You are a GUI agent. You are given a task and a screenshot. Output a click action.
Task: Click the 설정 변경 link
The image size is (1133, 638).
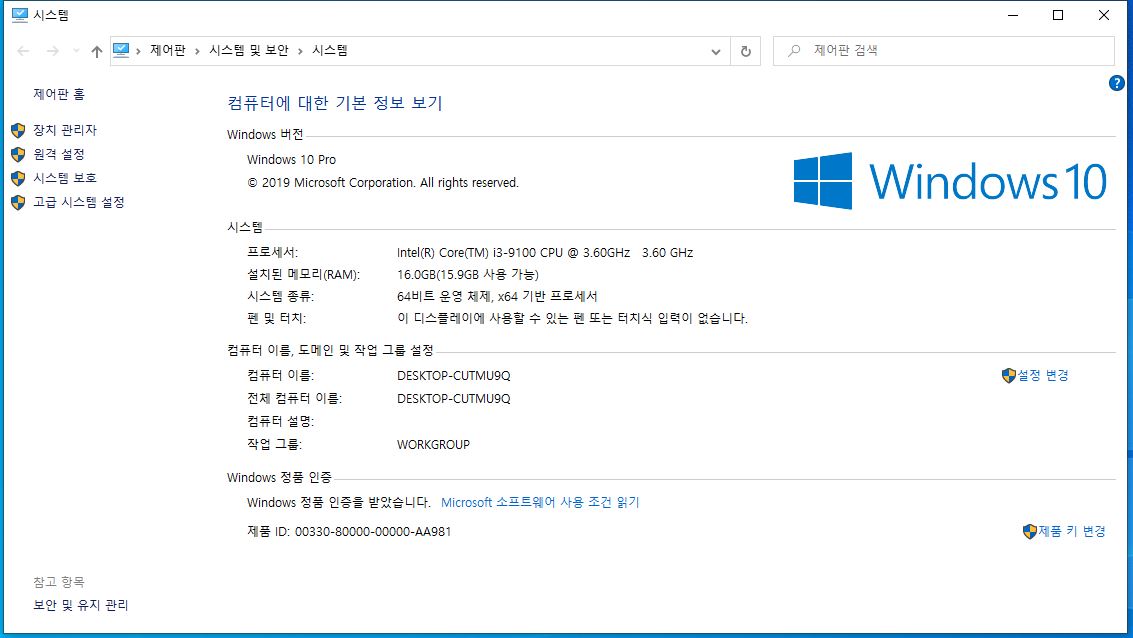pos(1043,375)
